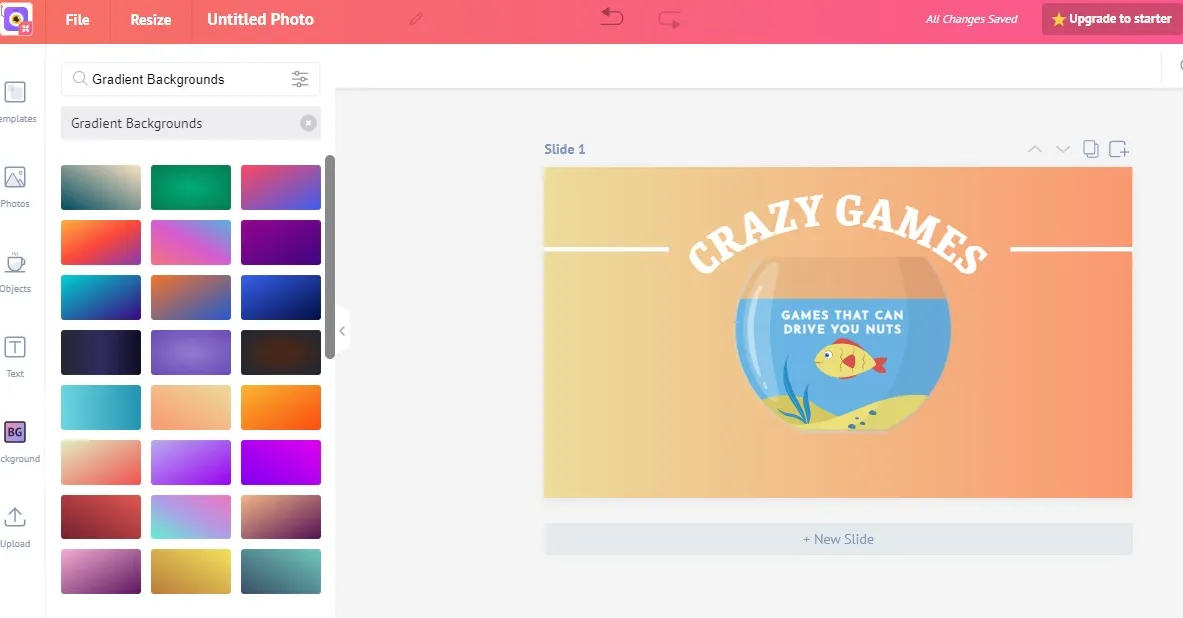This screenshot has width=1183, height=618.
Task: Click Upgrade to starter button
Action: coord(1112,19)
